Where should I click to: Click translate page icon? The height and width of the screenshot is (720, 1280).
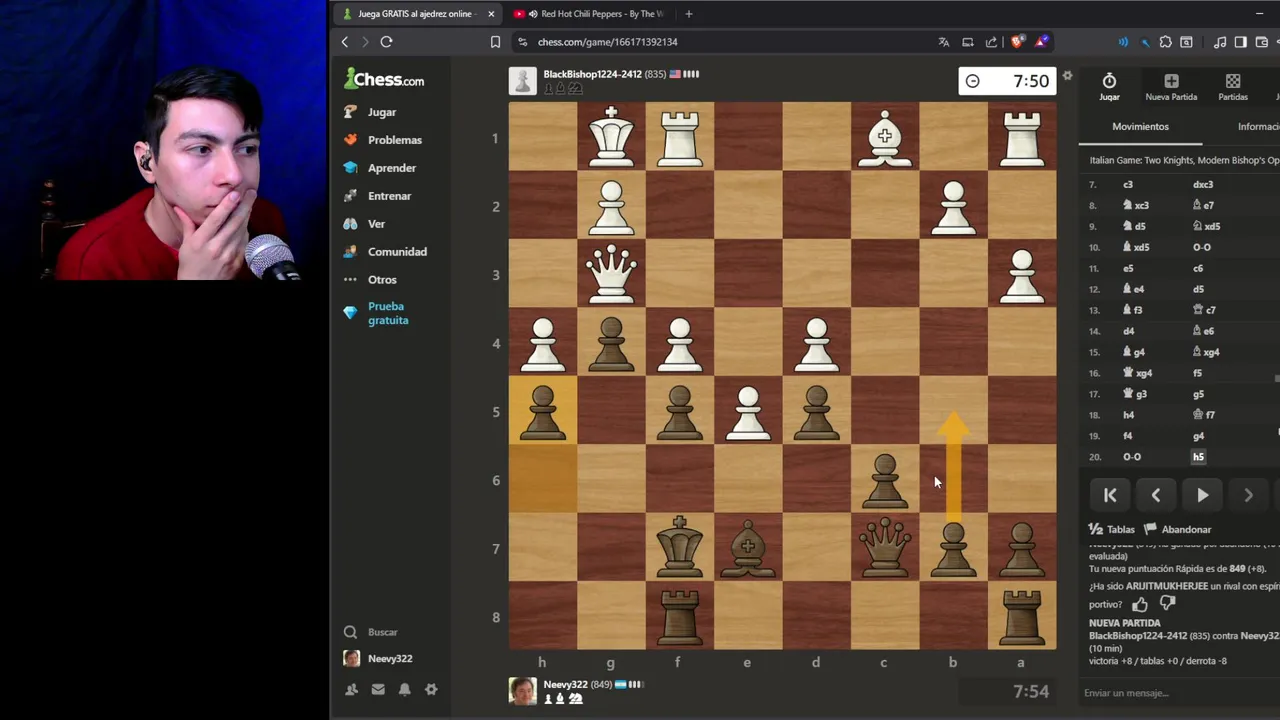point(943,42)
